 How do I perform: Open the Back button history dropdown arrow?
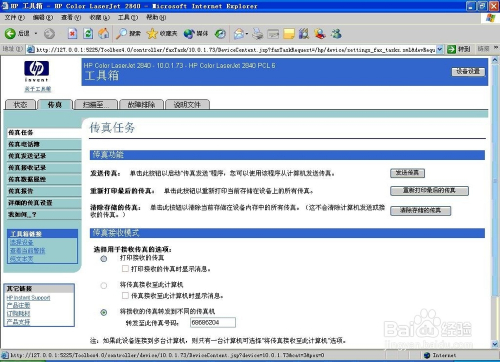(36, 33)
